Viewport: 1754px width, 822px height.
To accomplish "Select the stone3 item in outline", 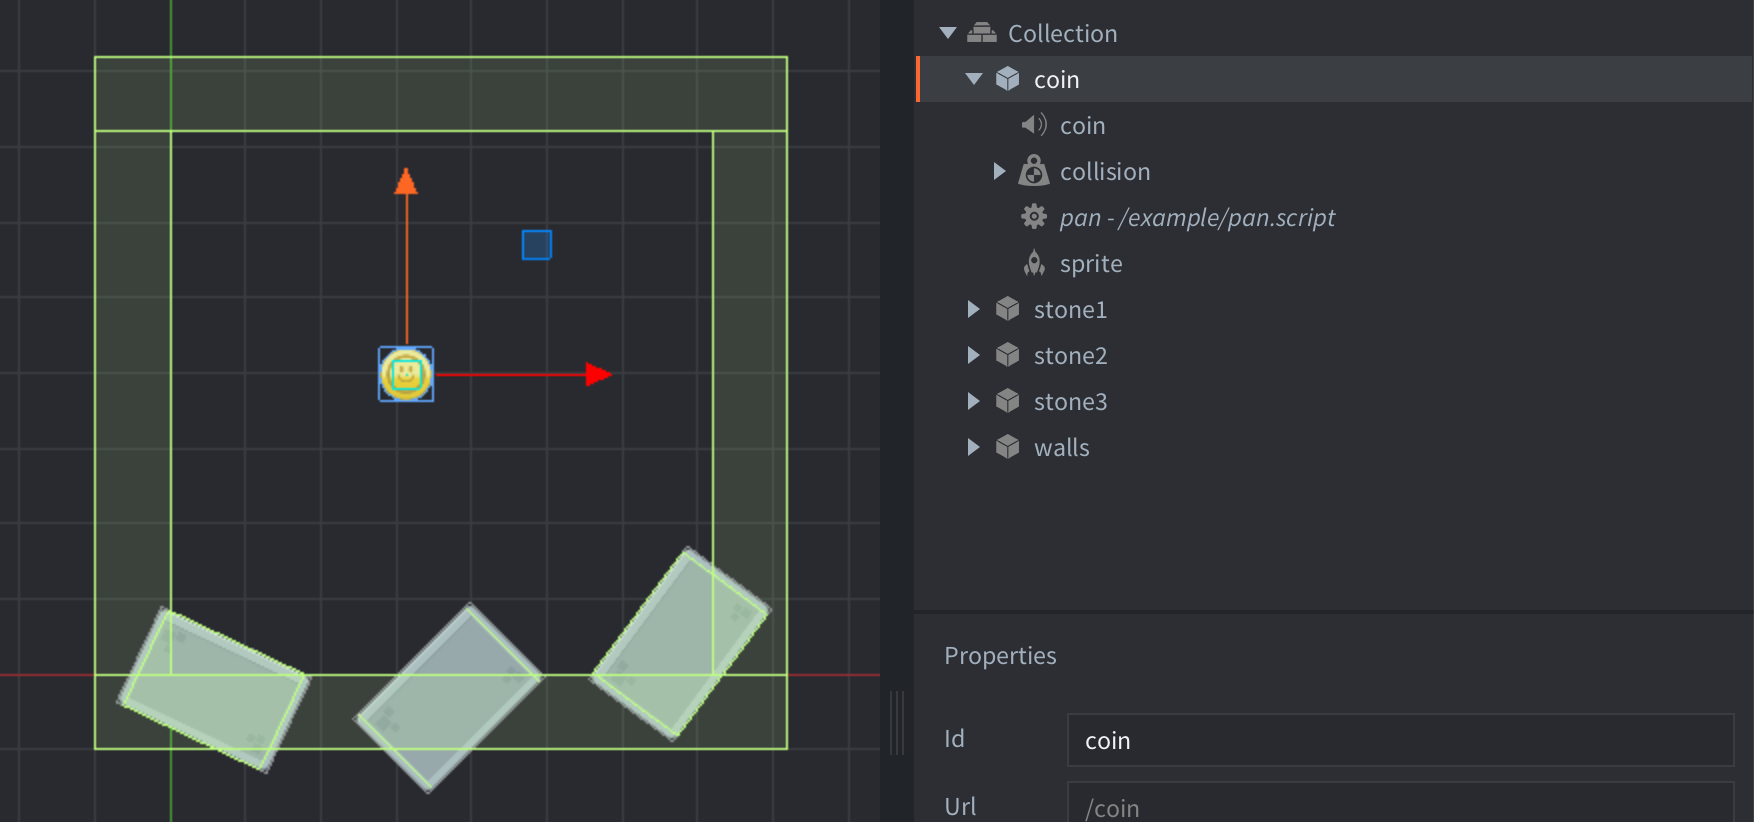I will [x=1070, y=402].
